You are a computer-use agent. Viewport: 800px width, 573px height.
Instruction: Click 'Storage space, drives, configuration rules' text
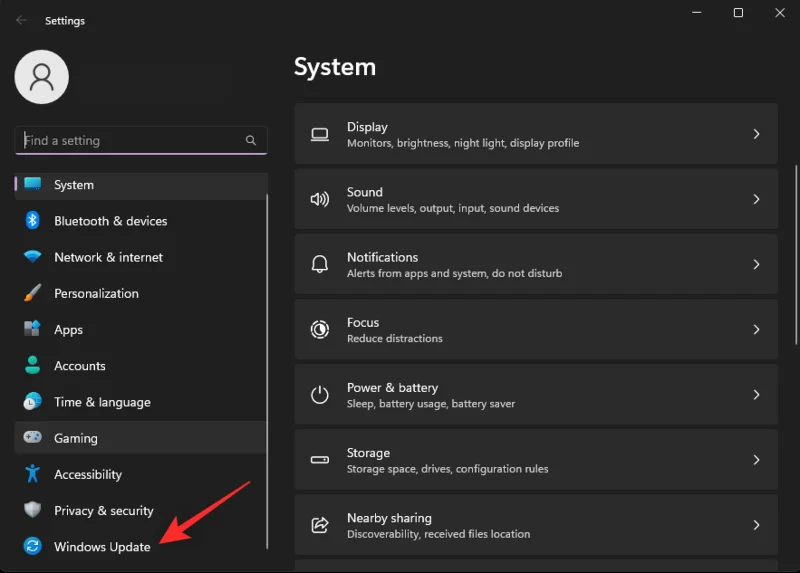tap(447, 469)
